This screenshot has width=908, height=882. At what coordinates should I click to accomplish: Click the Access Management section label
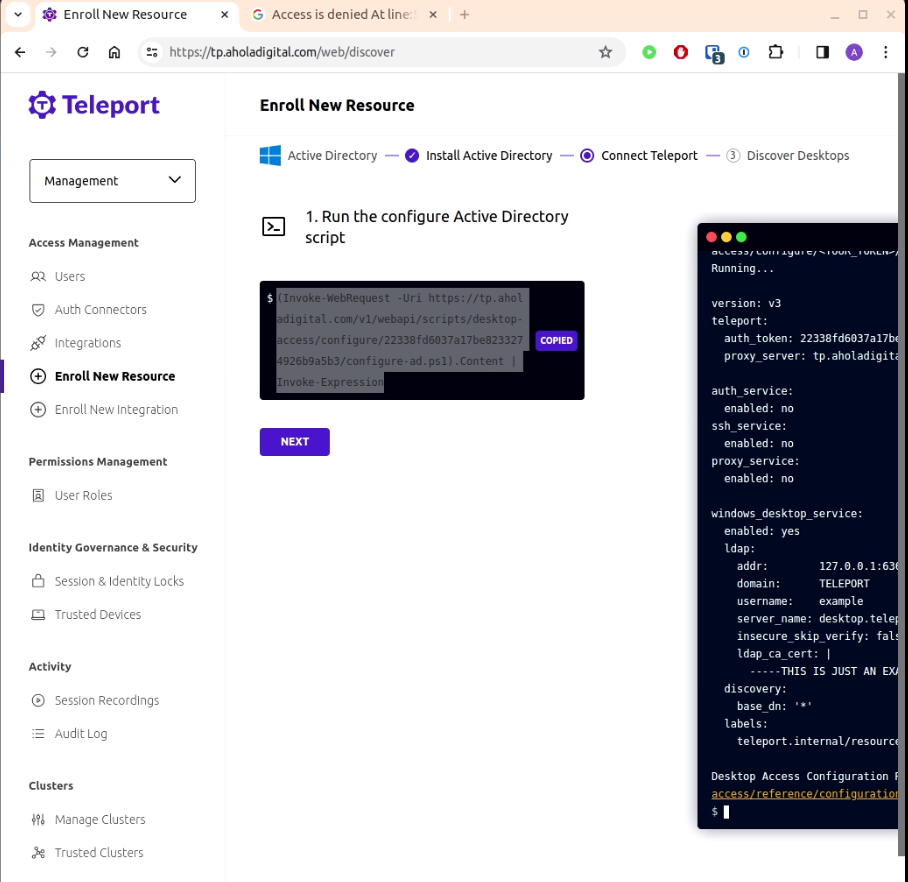click(x=83, y=243)
